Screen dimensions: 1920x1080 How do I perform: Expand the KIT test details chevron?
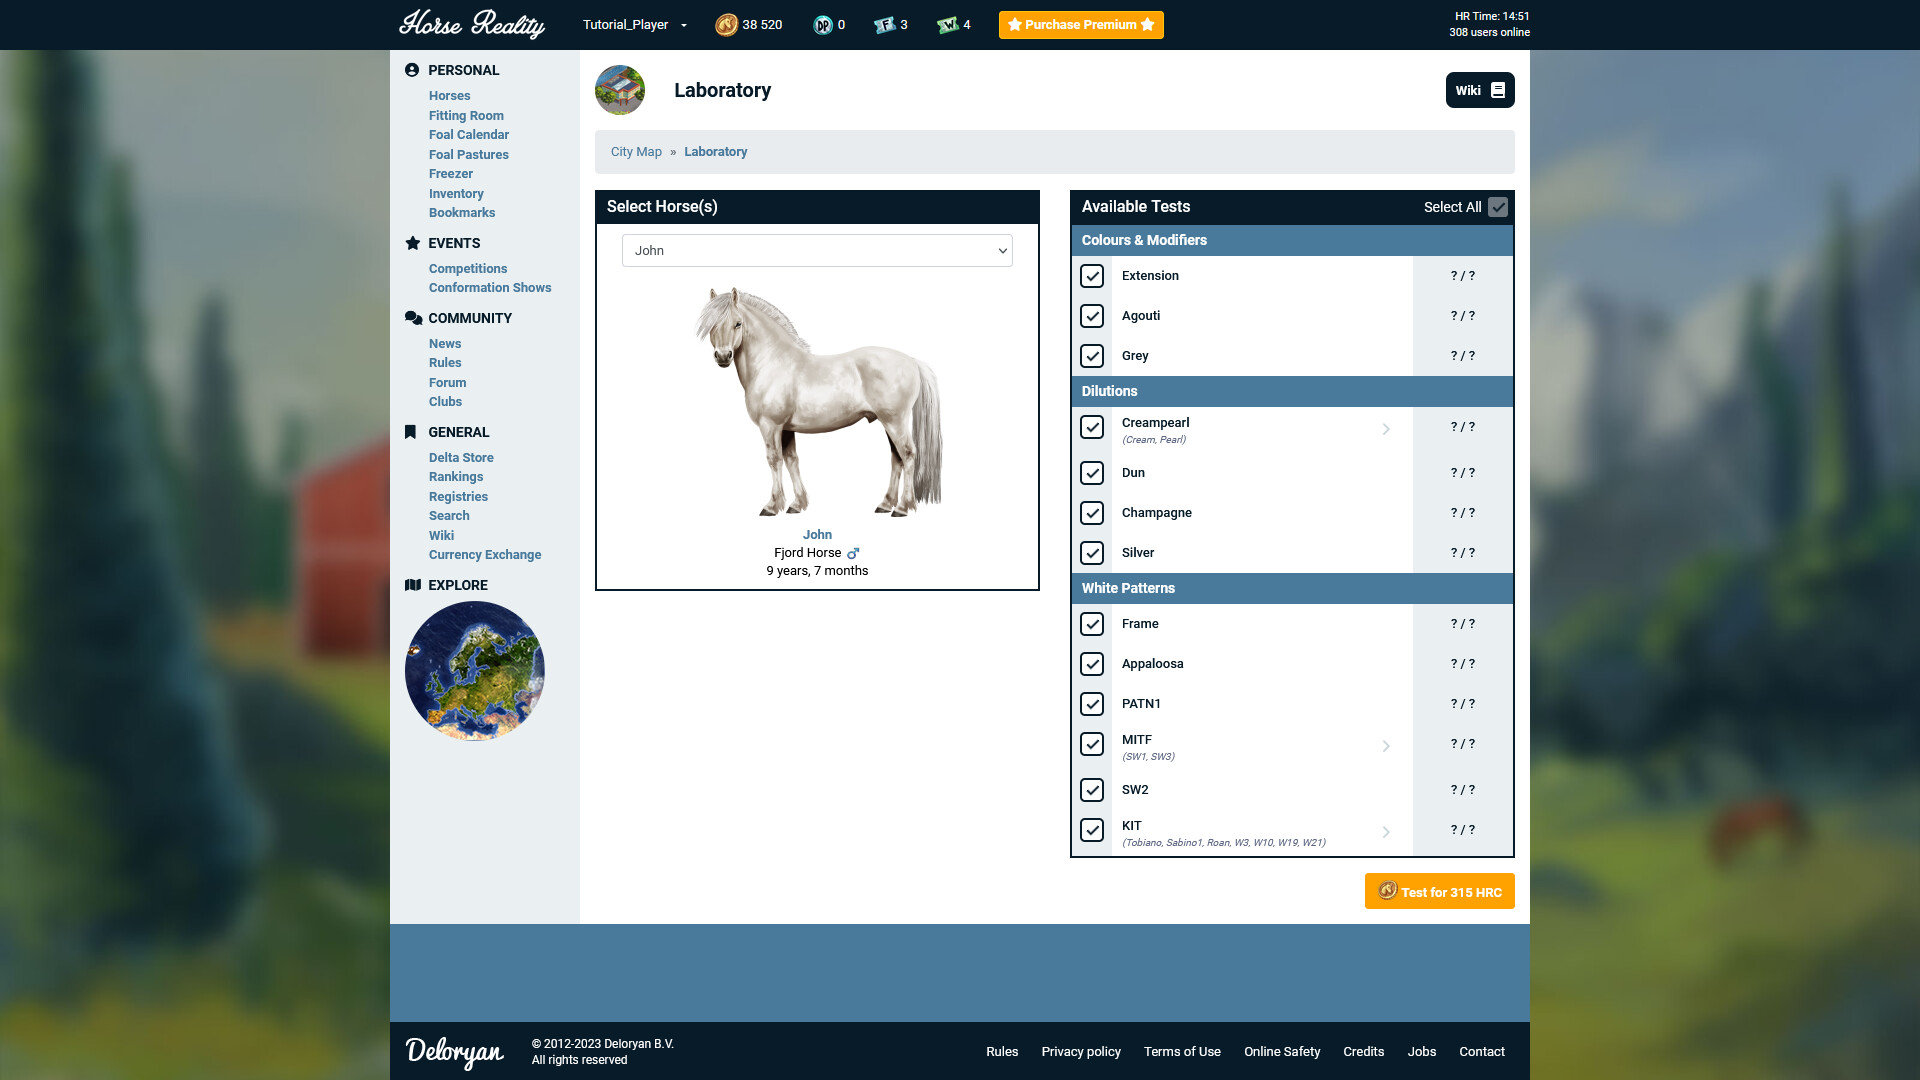tap(1386, 831)
